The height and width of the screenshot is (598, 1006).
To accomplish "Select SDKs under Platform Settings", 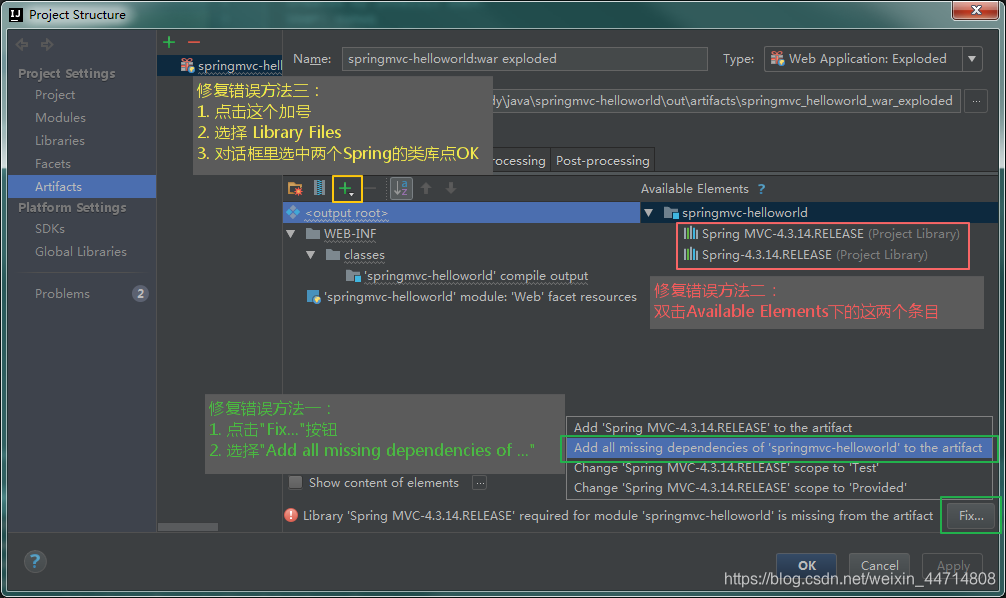I will pos(50,229).
